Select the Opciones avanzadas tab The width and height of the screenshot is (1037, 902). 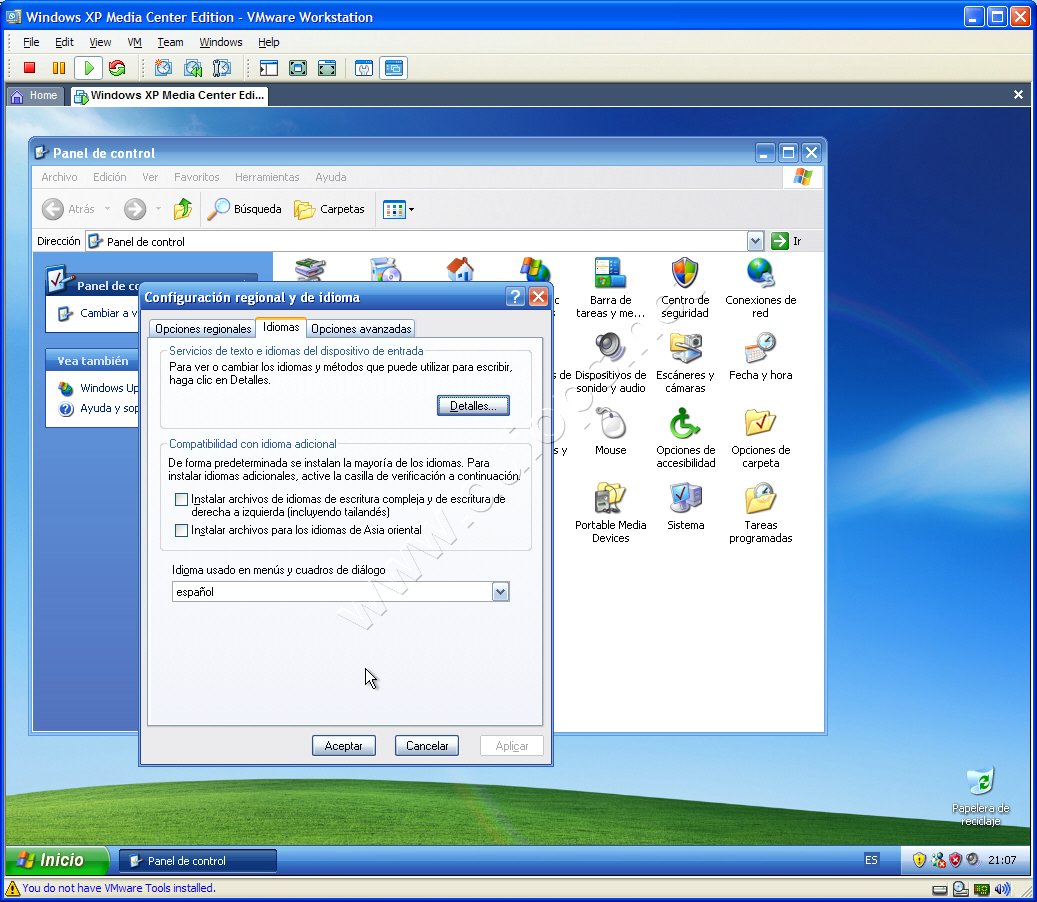(x=361, y=329)
